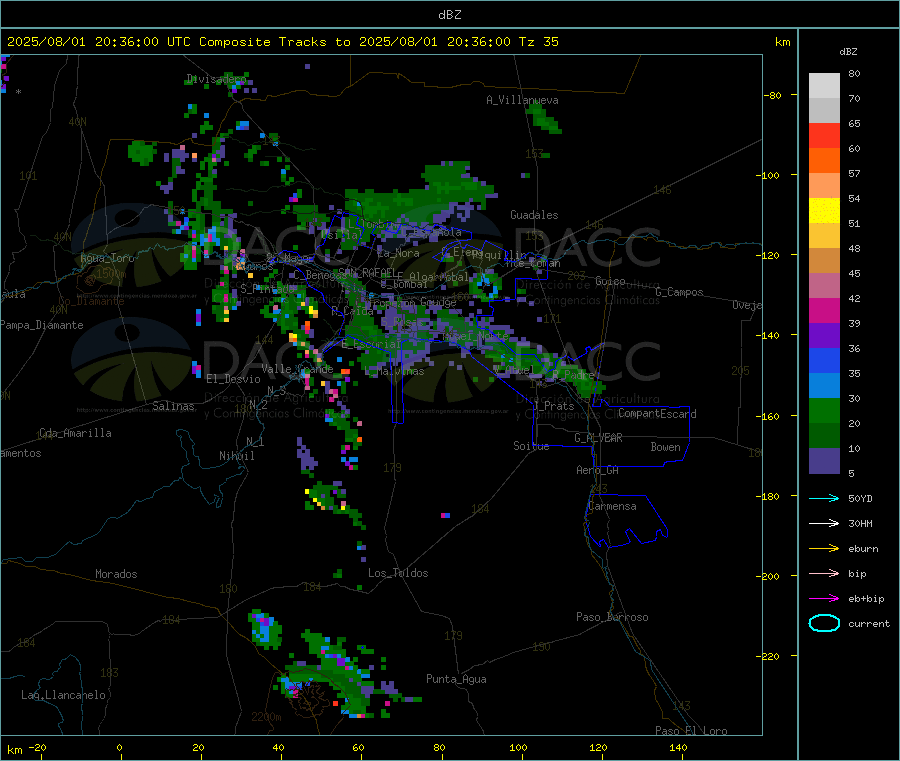The image size is (900, 761).
Task: Click the 'Aero_GA' map label
Action: (x=597, y=470)
